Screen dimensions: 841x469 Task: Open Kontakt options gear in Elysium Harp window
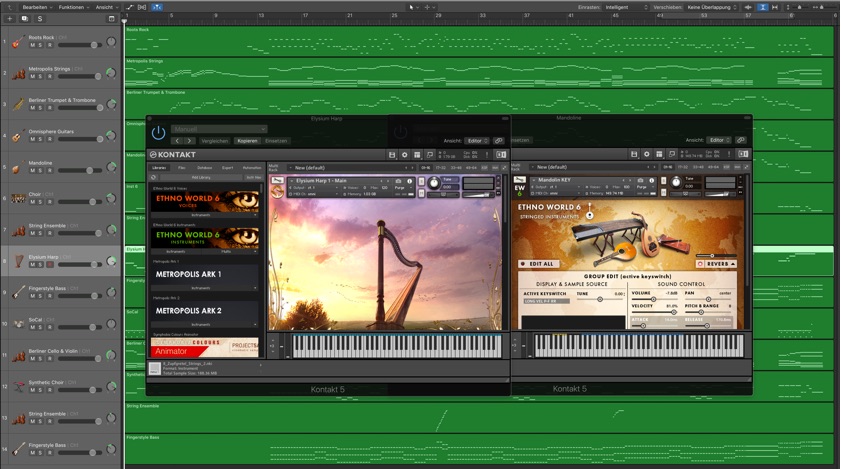[404, 155]
